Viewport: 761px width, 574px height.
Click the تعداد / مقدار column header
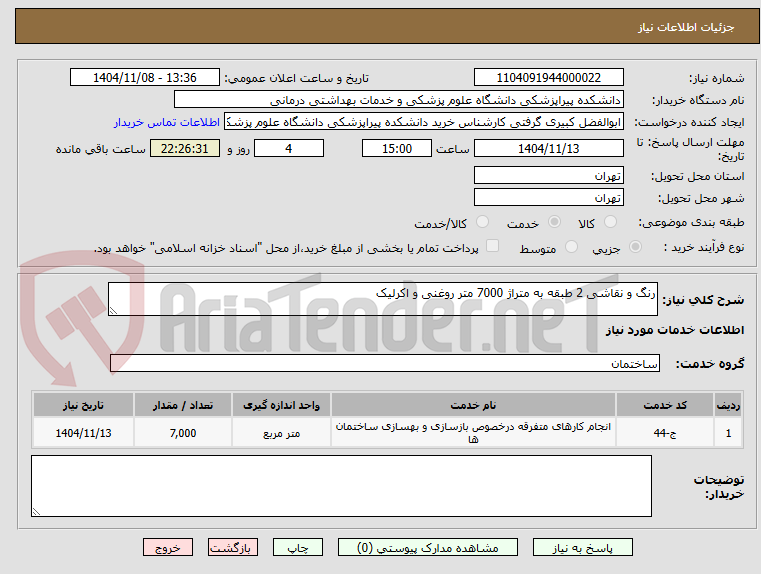click(x=183, y=405)
